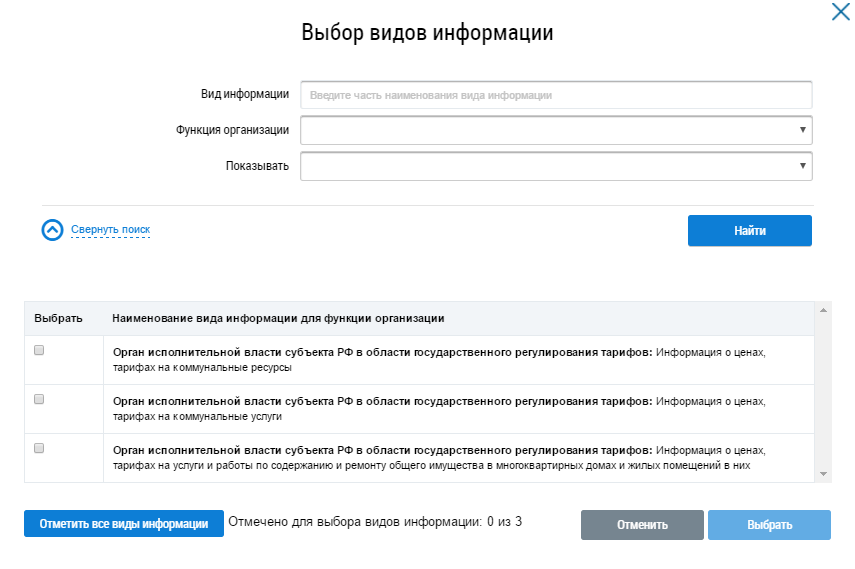The image size is (855, 569).
Task: Click the Отменить button
Action: [642, 525]
